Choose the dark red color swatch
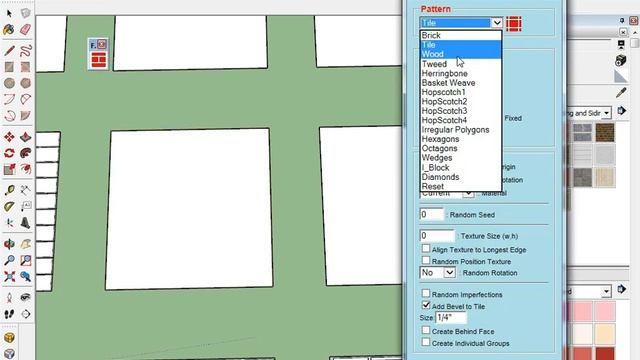The image size is (640, 360). (604, 353)
